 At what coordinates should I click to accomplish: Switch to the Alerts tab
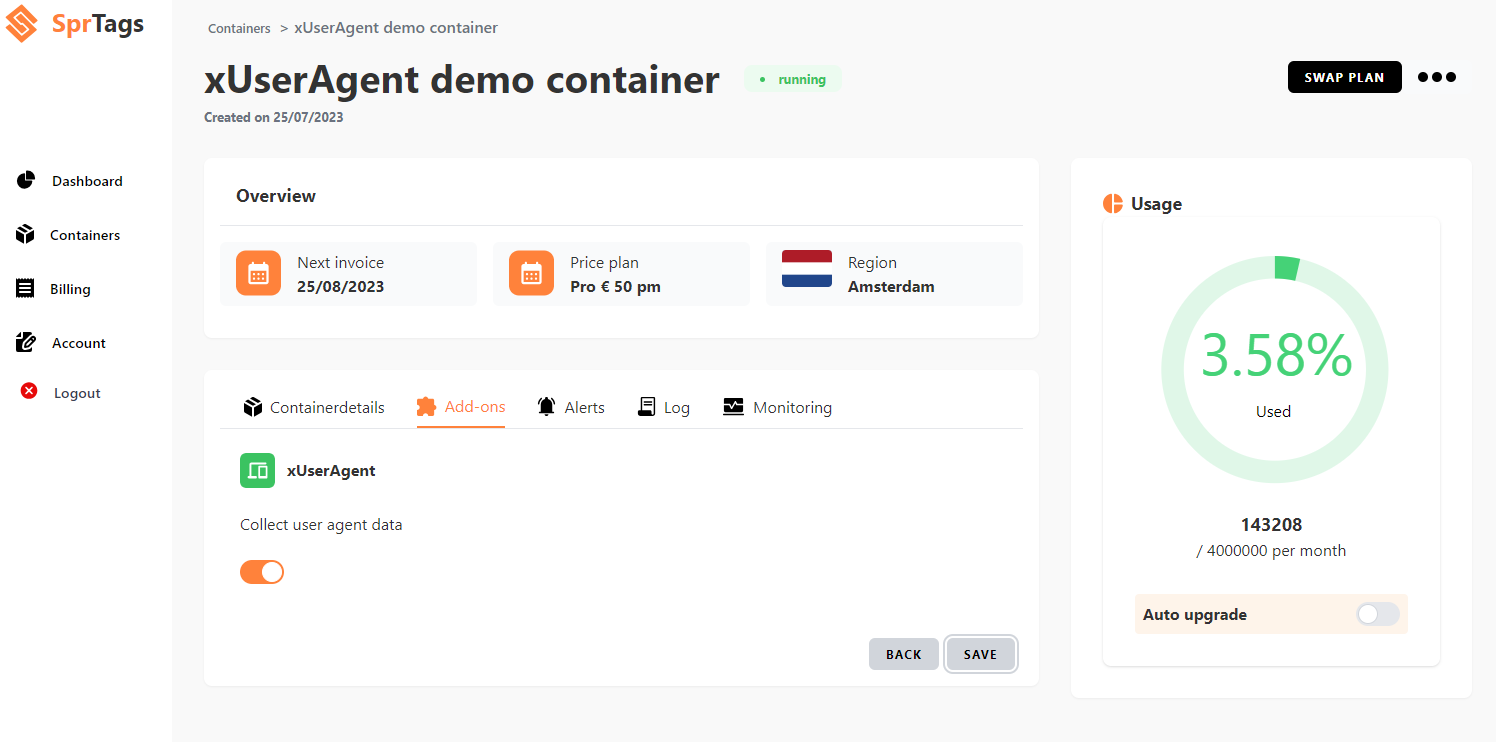tap(570, 407)
